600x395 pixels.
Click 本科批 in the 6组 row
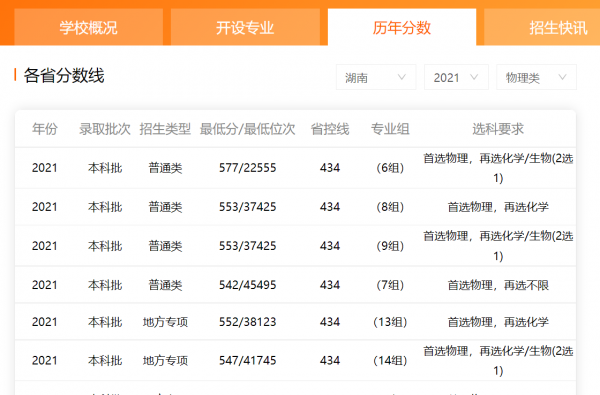[x=105, y=168]
